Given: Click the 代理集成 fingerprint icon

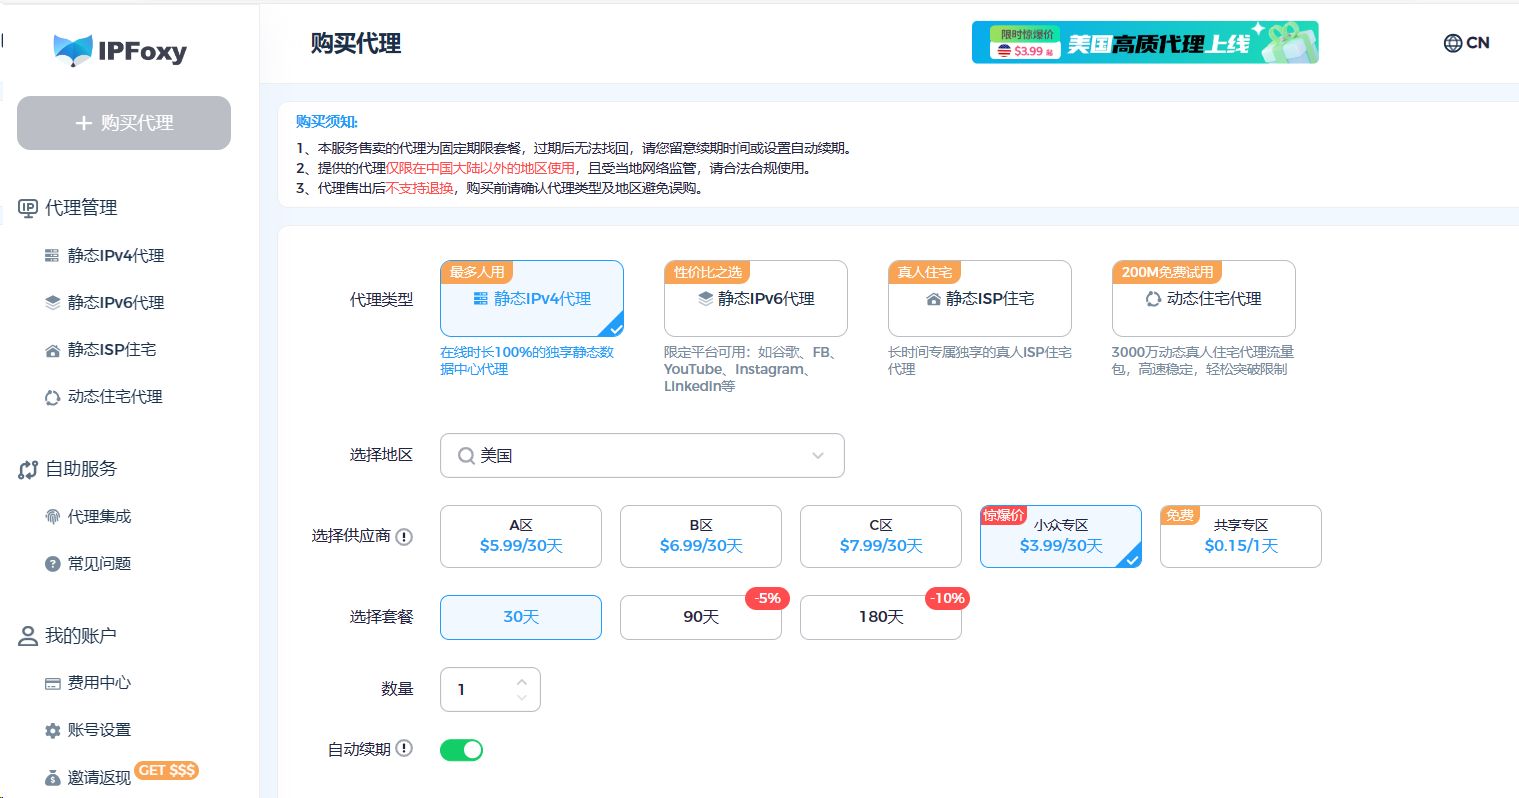Looking at the screenshot, I should pyautogui.click(x=52, y=516).
